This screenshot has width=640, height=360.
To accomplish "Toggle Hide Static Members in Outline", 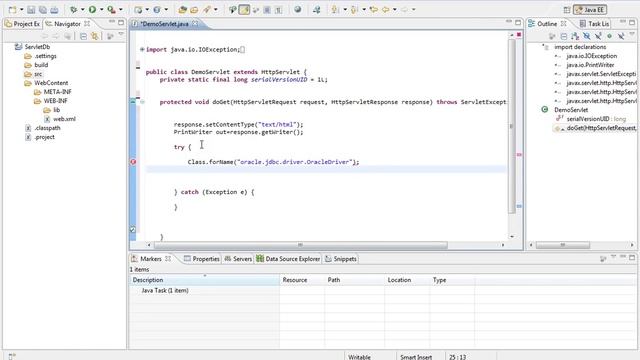I will 598,36.
